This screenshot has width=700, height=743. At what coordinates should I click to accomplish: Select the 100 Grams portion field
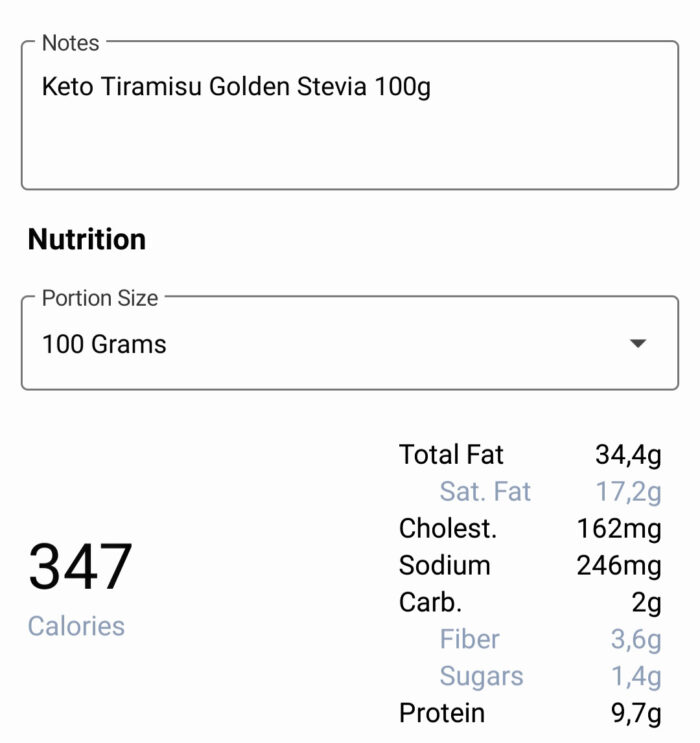350,344
